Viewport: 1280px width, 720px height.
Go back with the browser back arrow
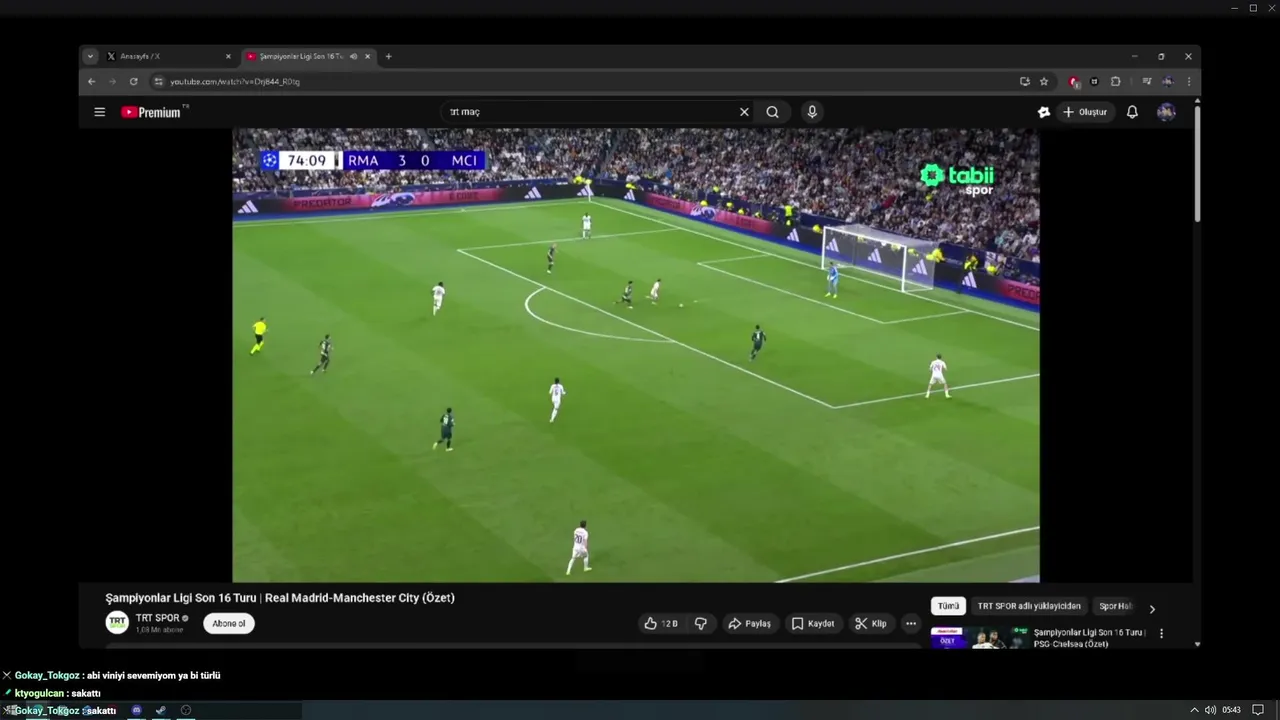(92, 82)
